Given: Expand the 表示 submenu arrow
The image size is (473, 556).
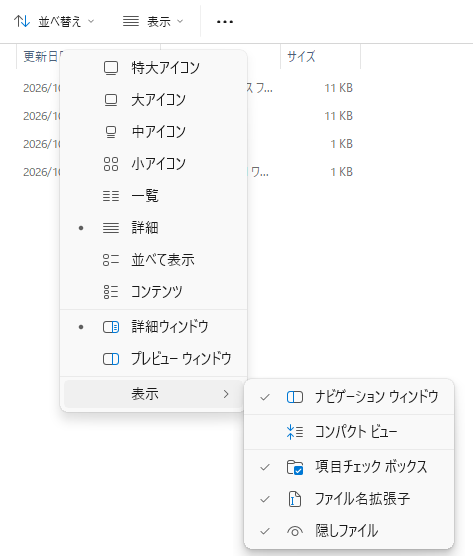Looking at the screenshot, I should [226, 394].
